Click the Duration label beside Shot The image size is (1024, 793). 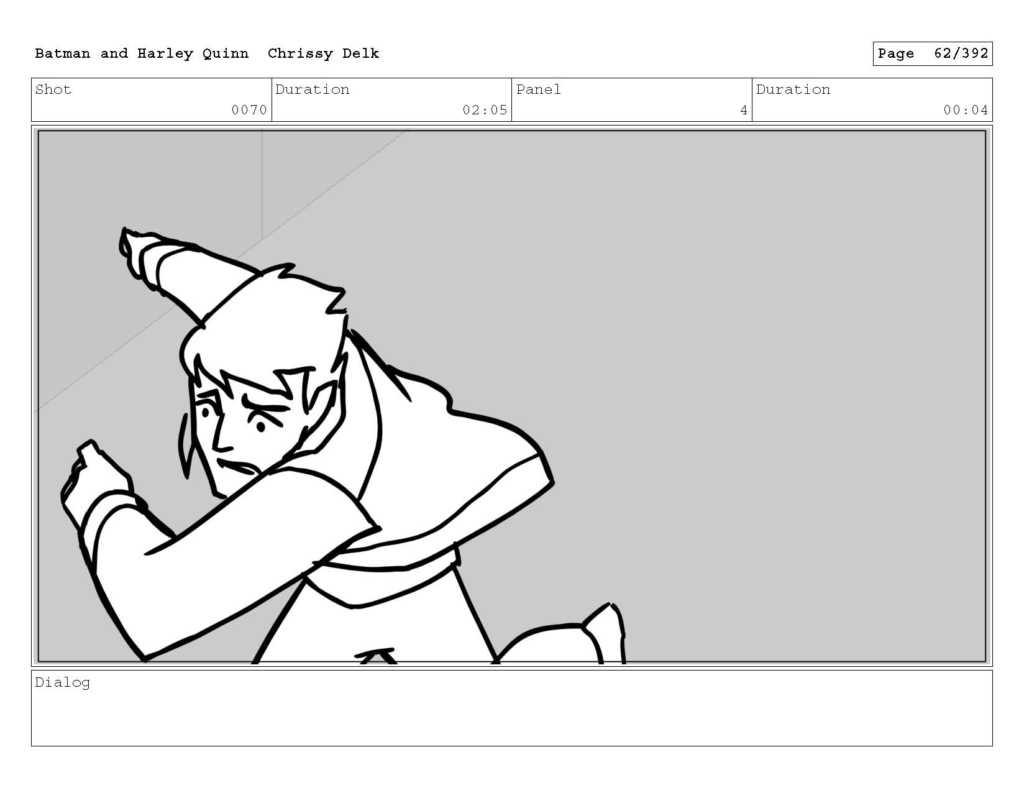coord(312,89)
